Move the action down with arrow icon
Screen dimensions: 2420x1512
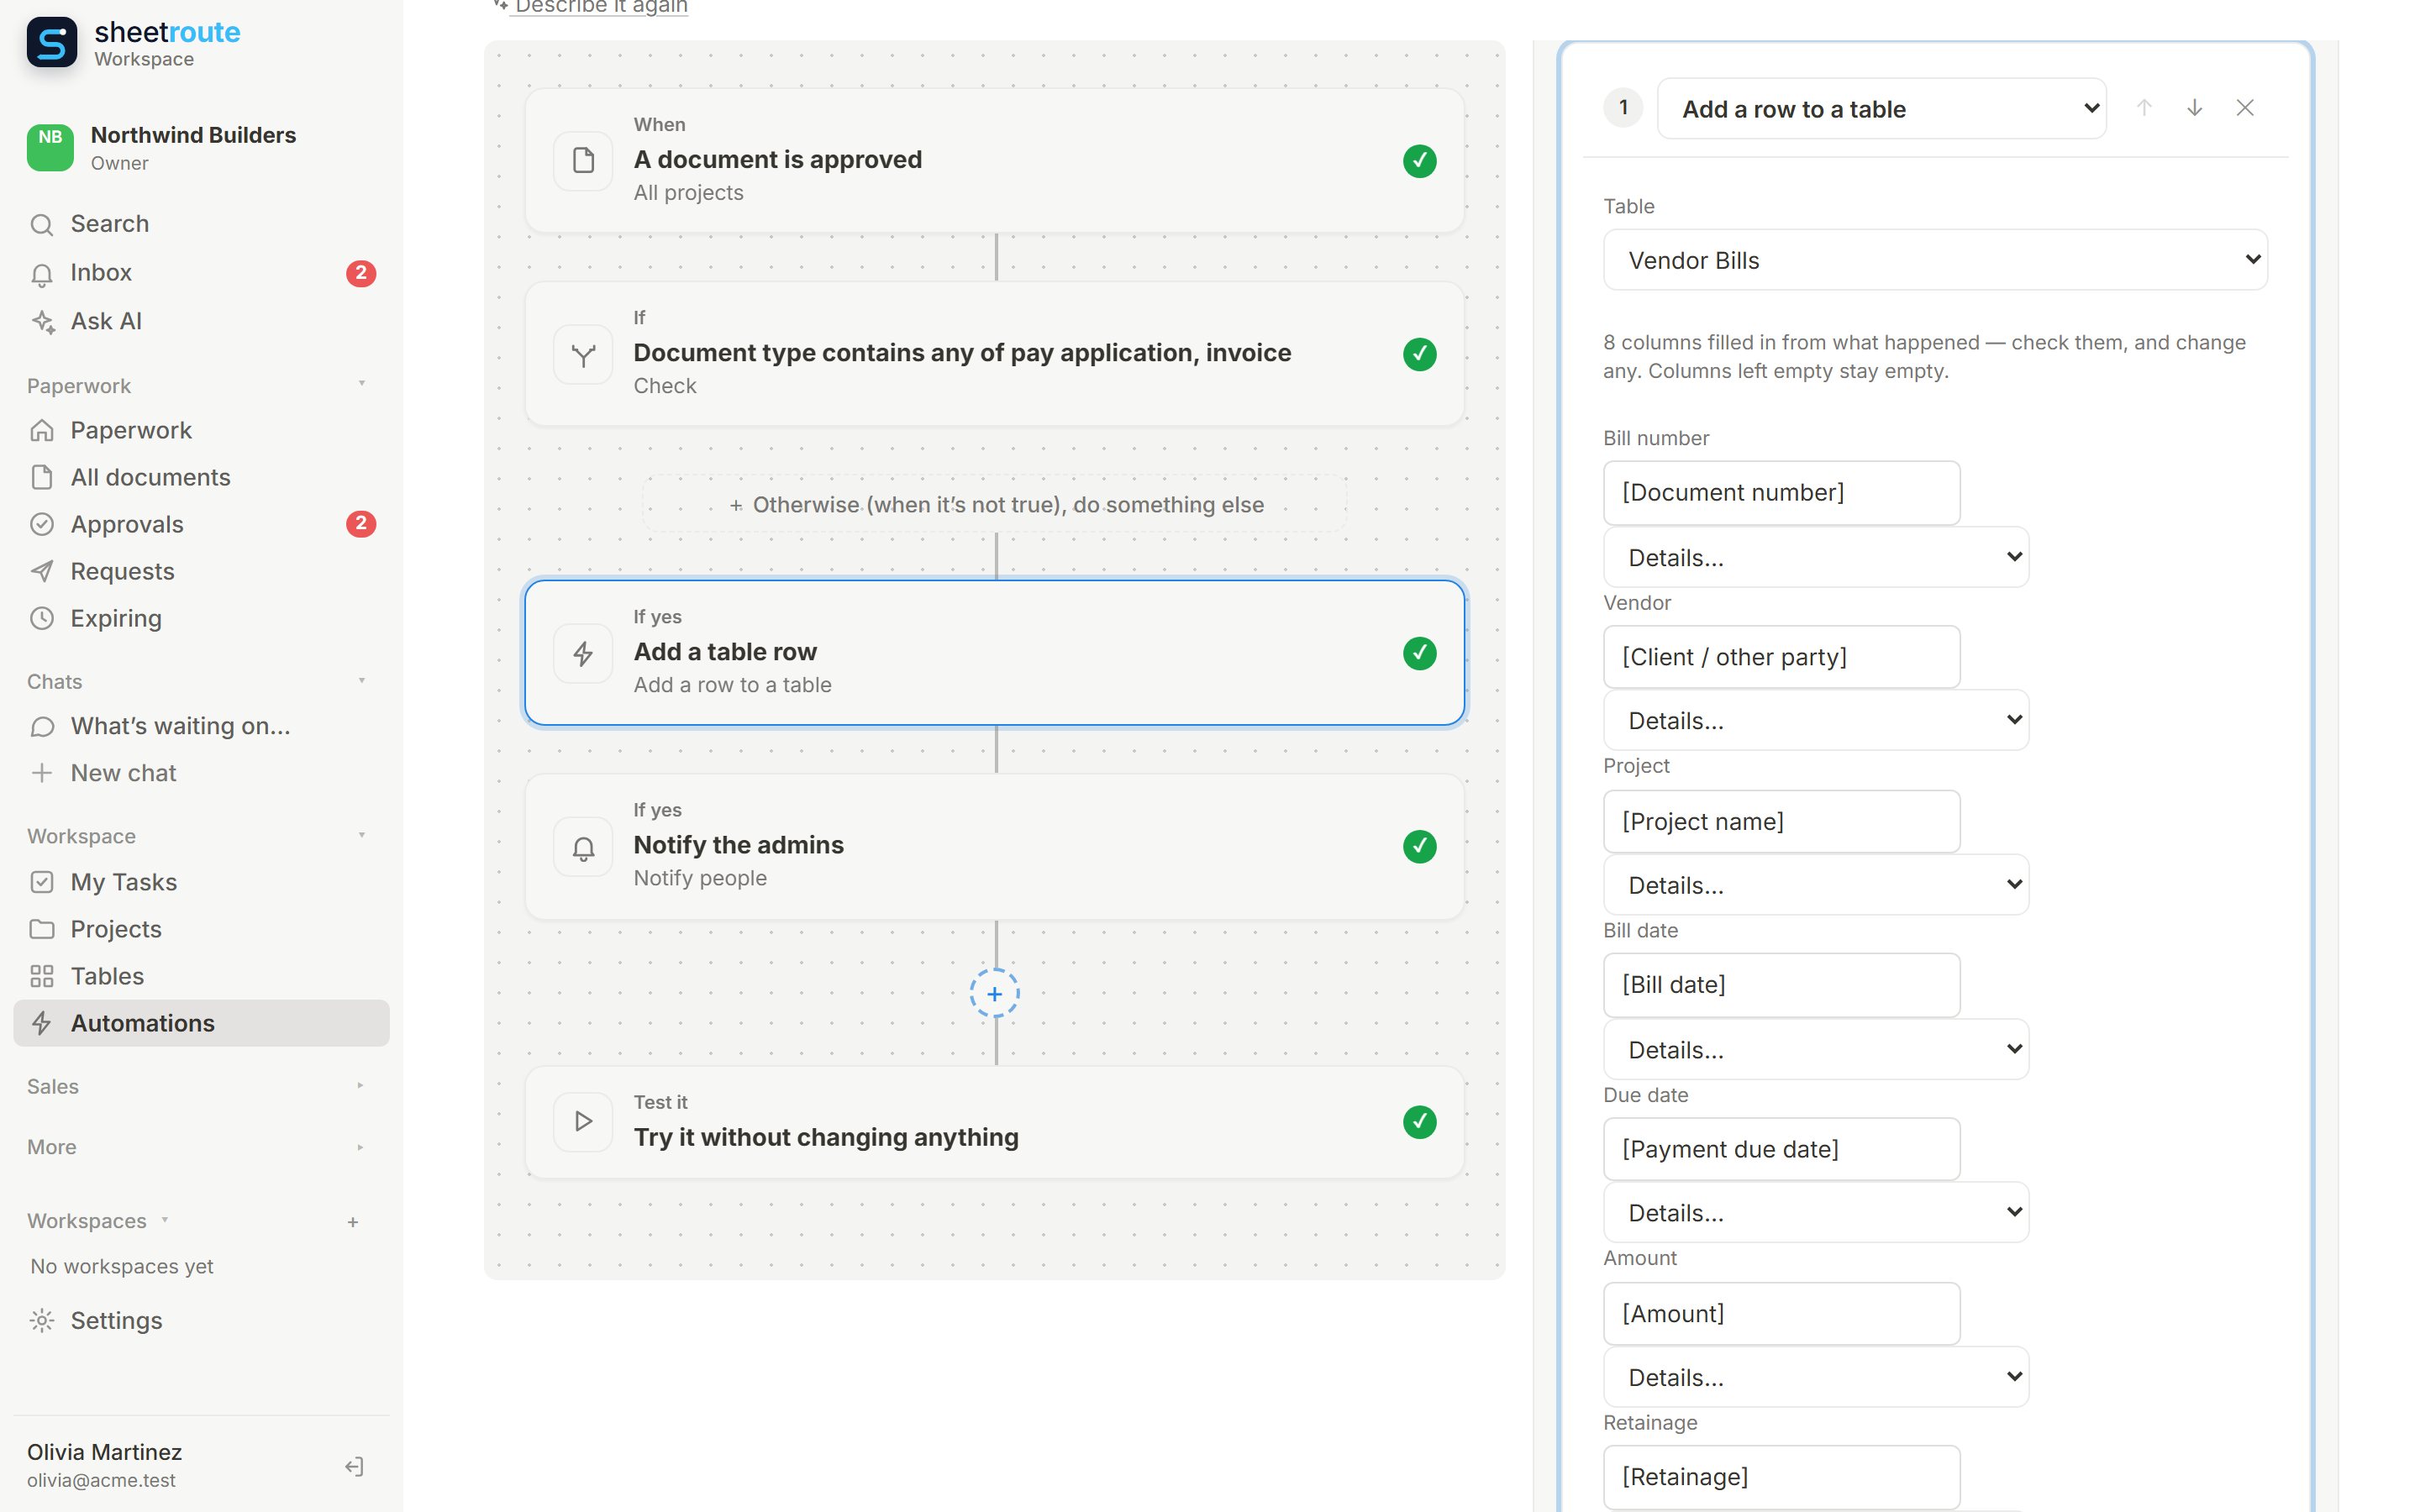click(2194, 108)
